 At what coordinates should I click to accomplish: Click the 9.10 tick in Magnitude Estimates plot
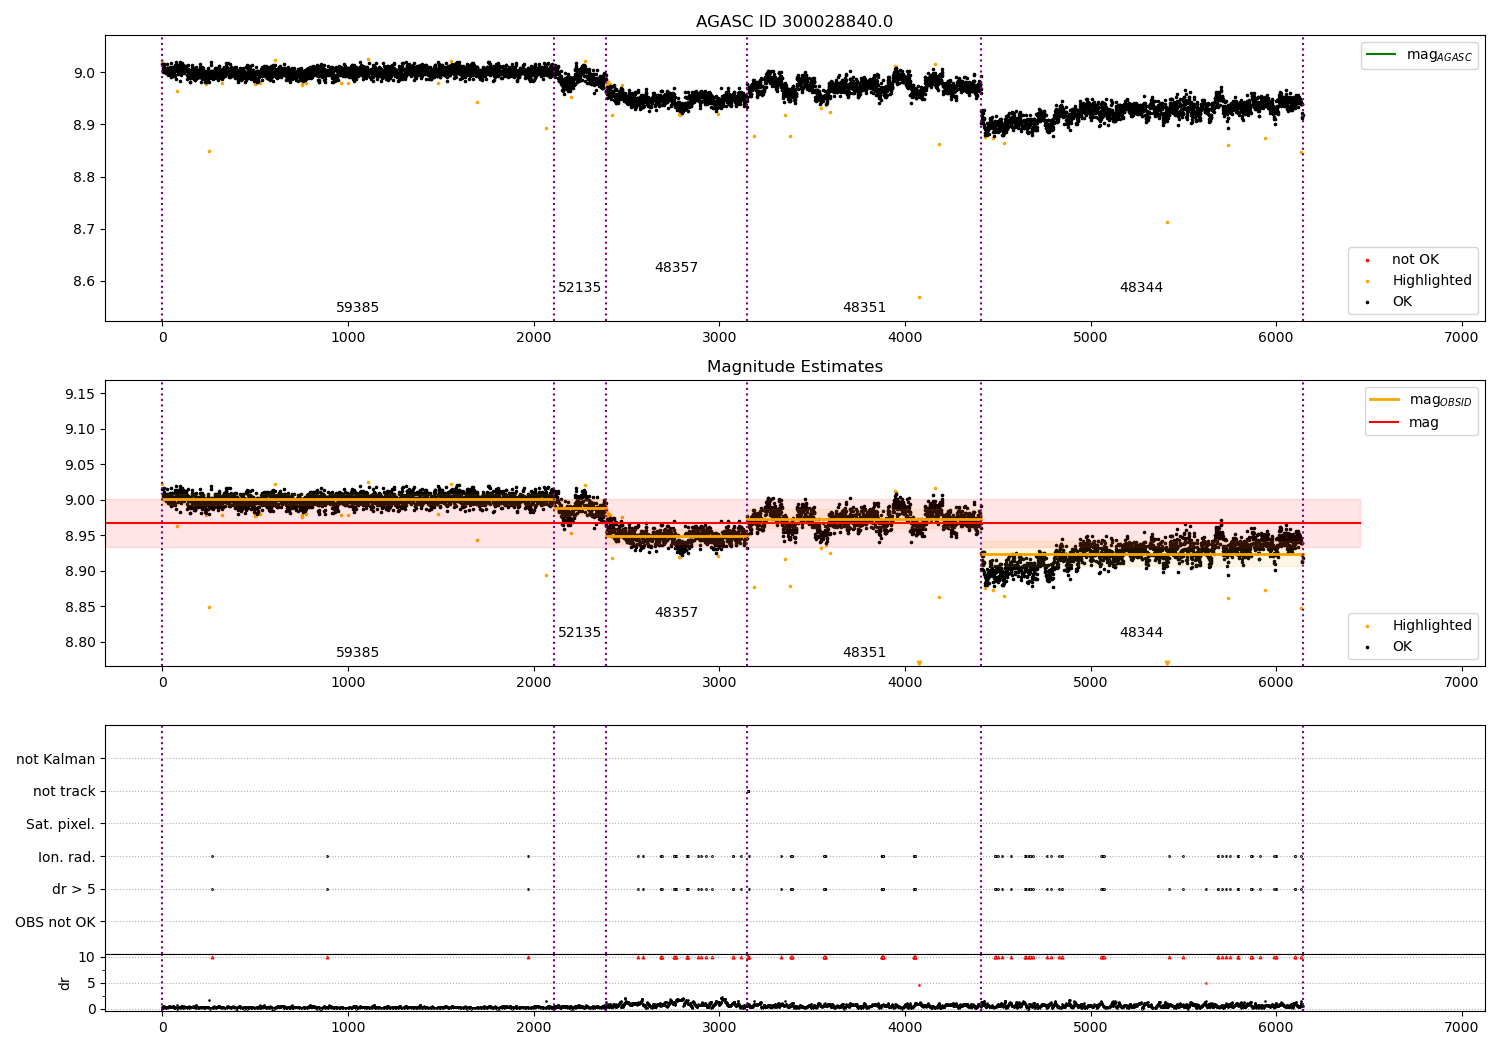(x=80, y=430)
